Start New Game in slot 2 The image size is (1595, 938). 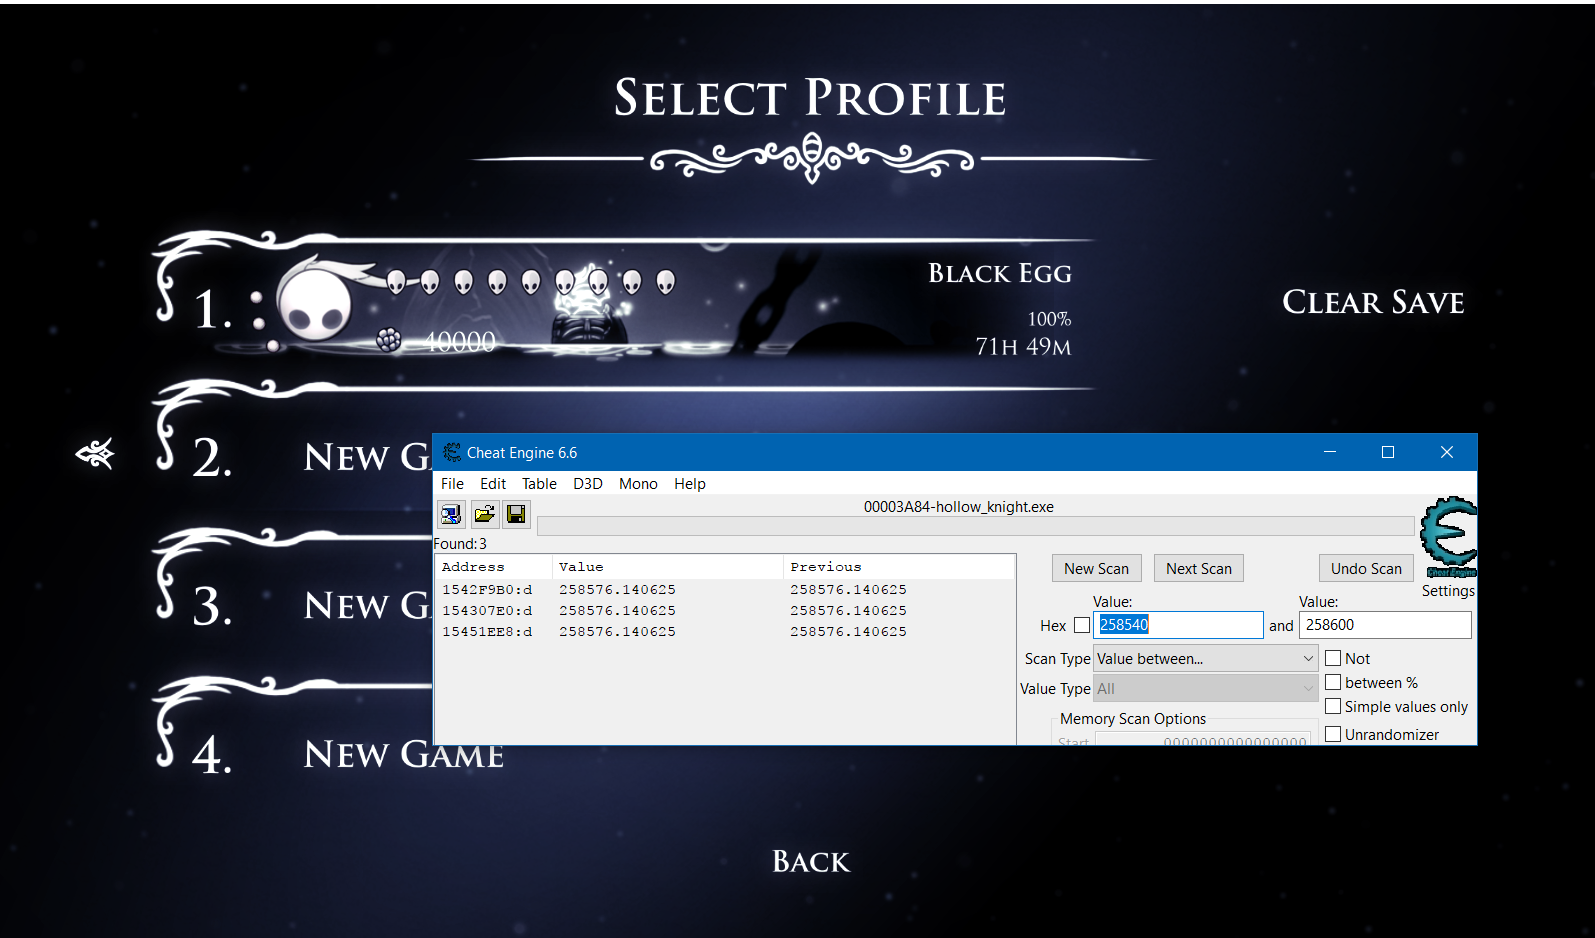(x=368, y=457)
